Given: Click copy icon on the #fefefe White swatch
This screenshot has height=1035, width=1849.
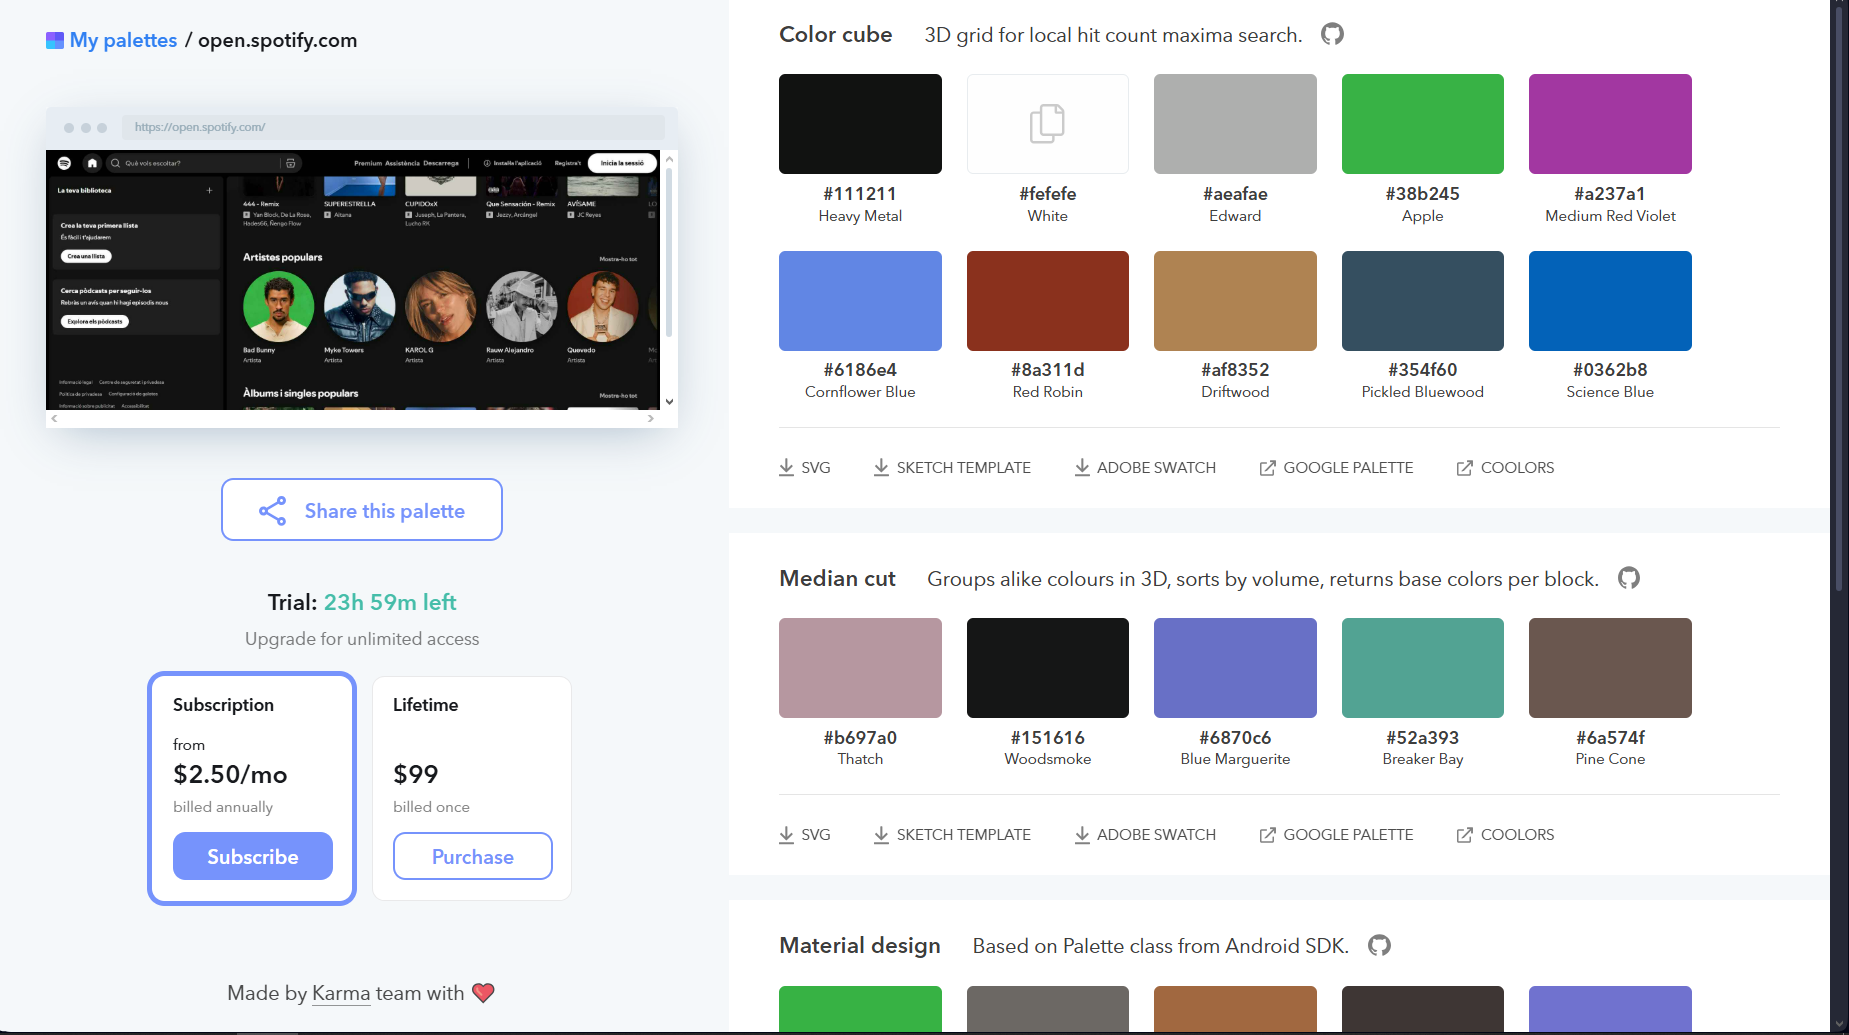Looking at the screenshot, I should coord(1047,124).
